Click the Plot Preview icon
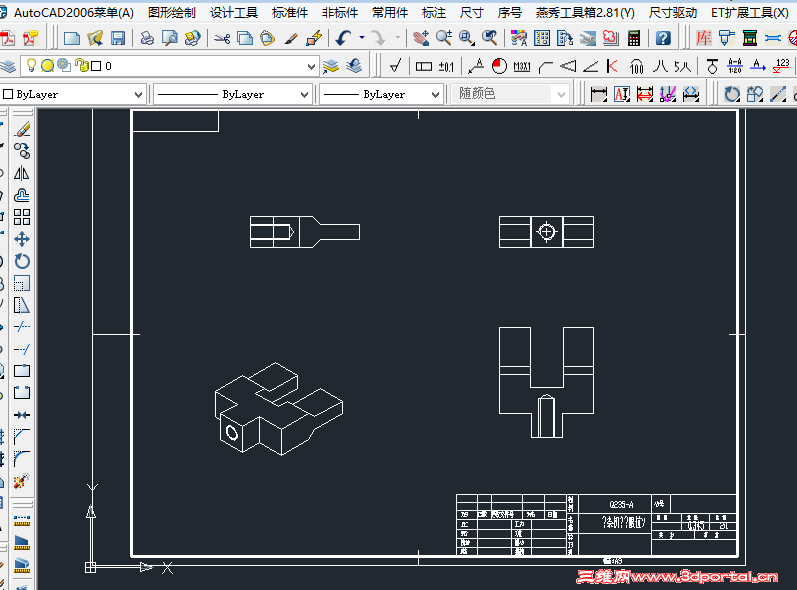 pos(170,38)
